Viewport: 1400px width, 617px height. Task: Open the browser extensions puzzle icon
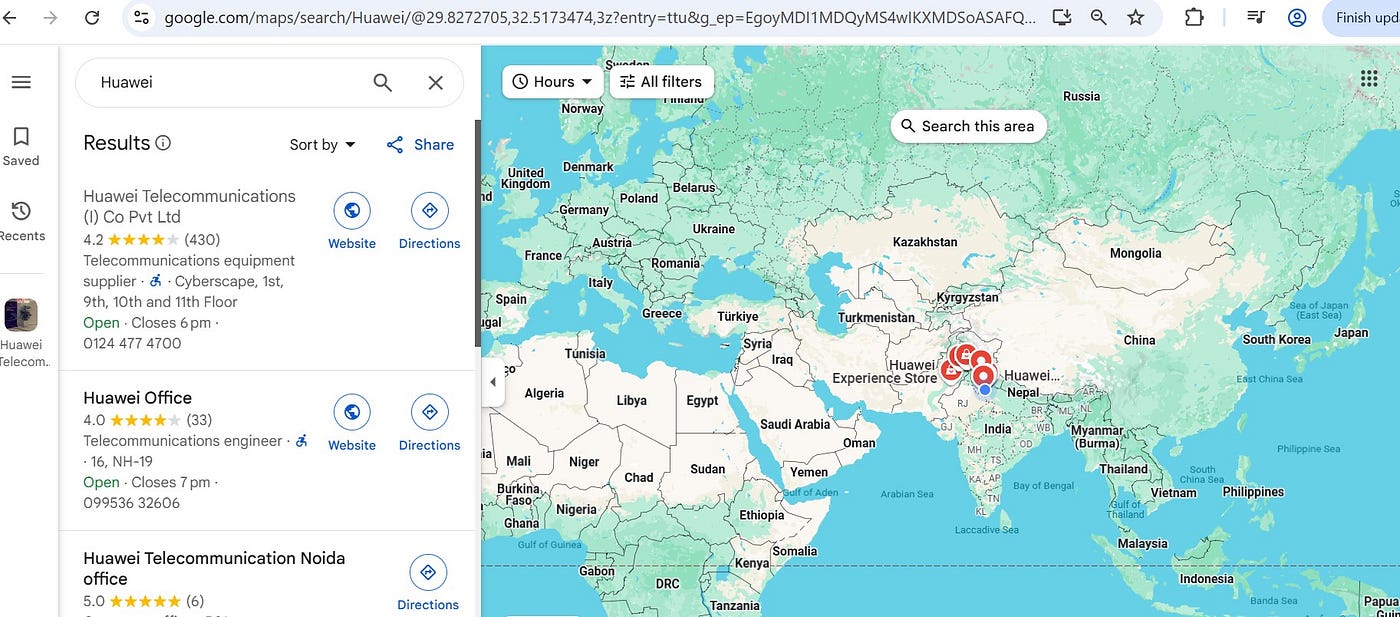tap(1194, 17)
